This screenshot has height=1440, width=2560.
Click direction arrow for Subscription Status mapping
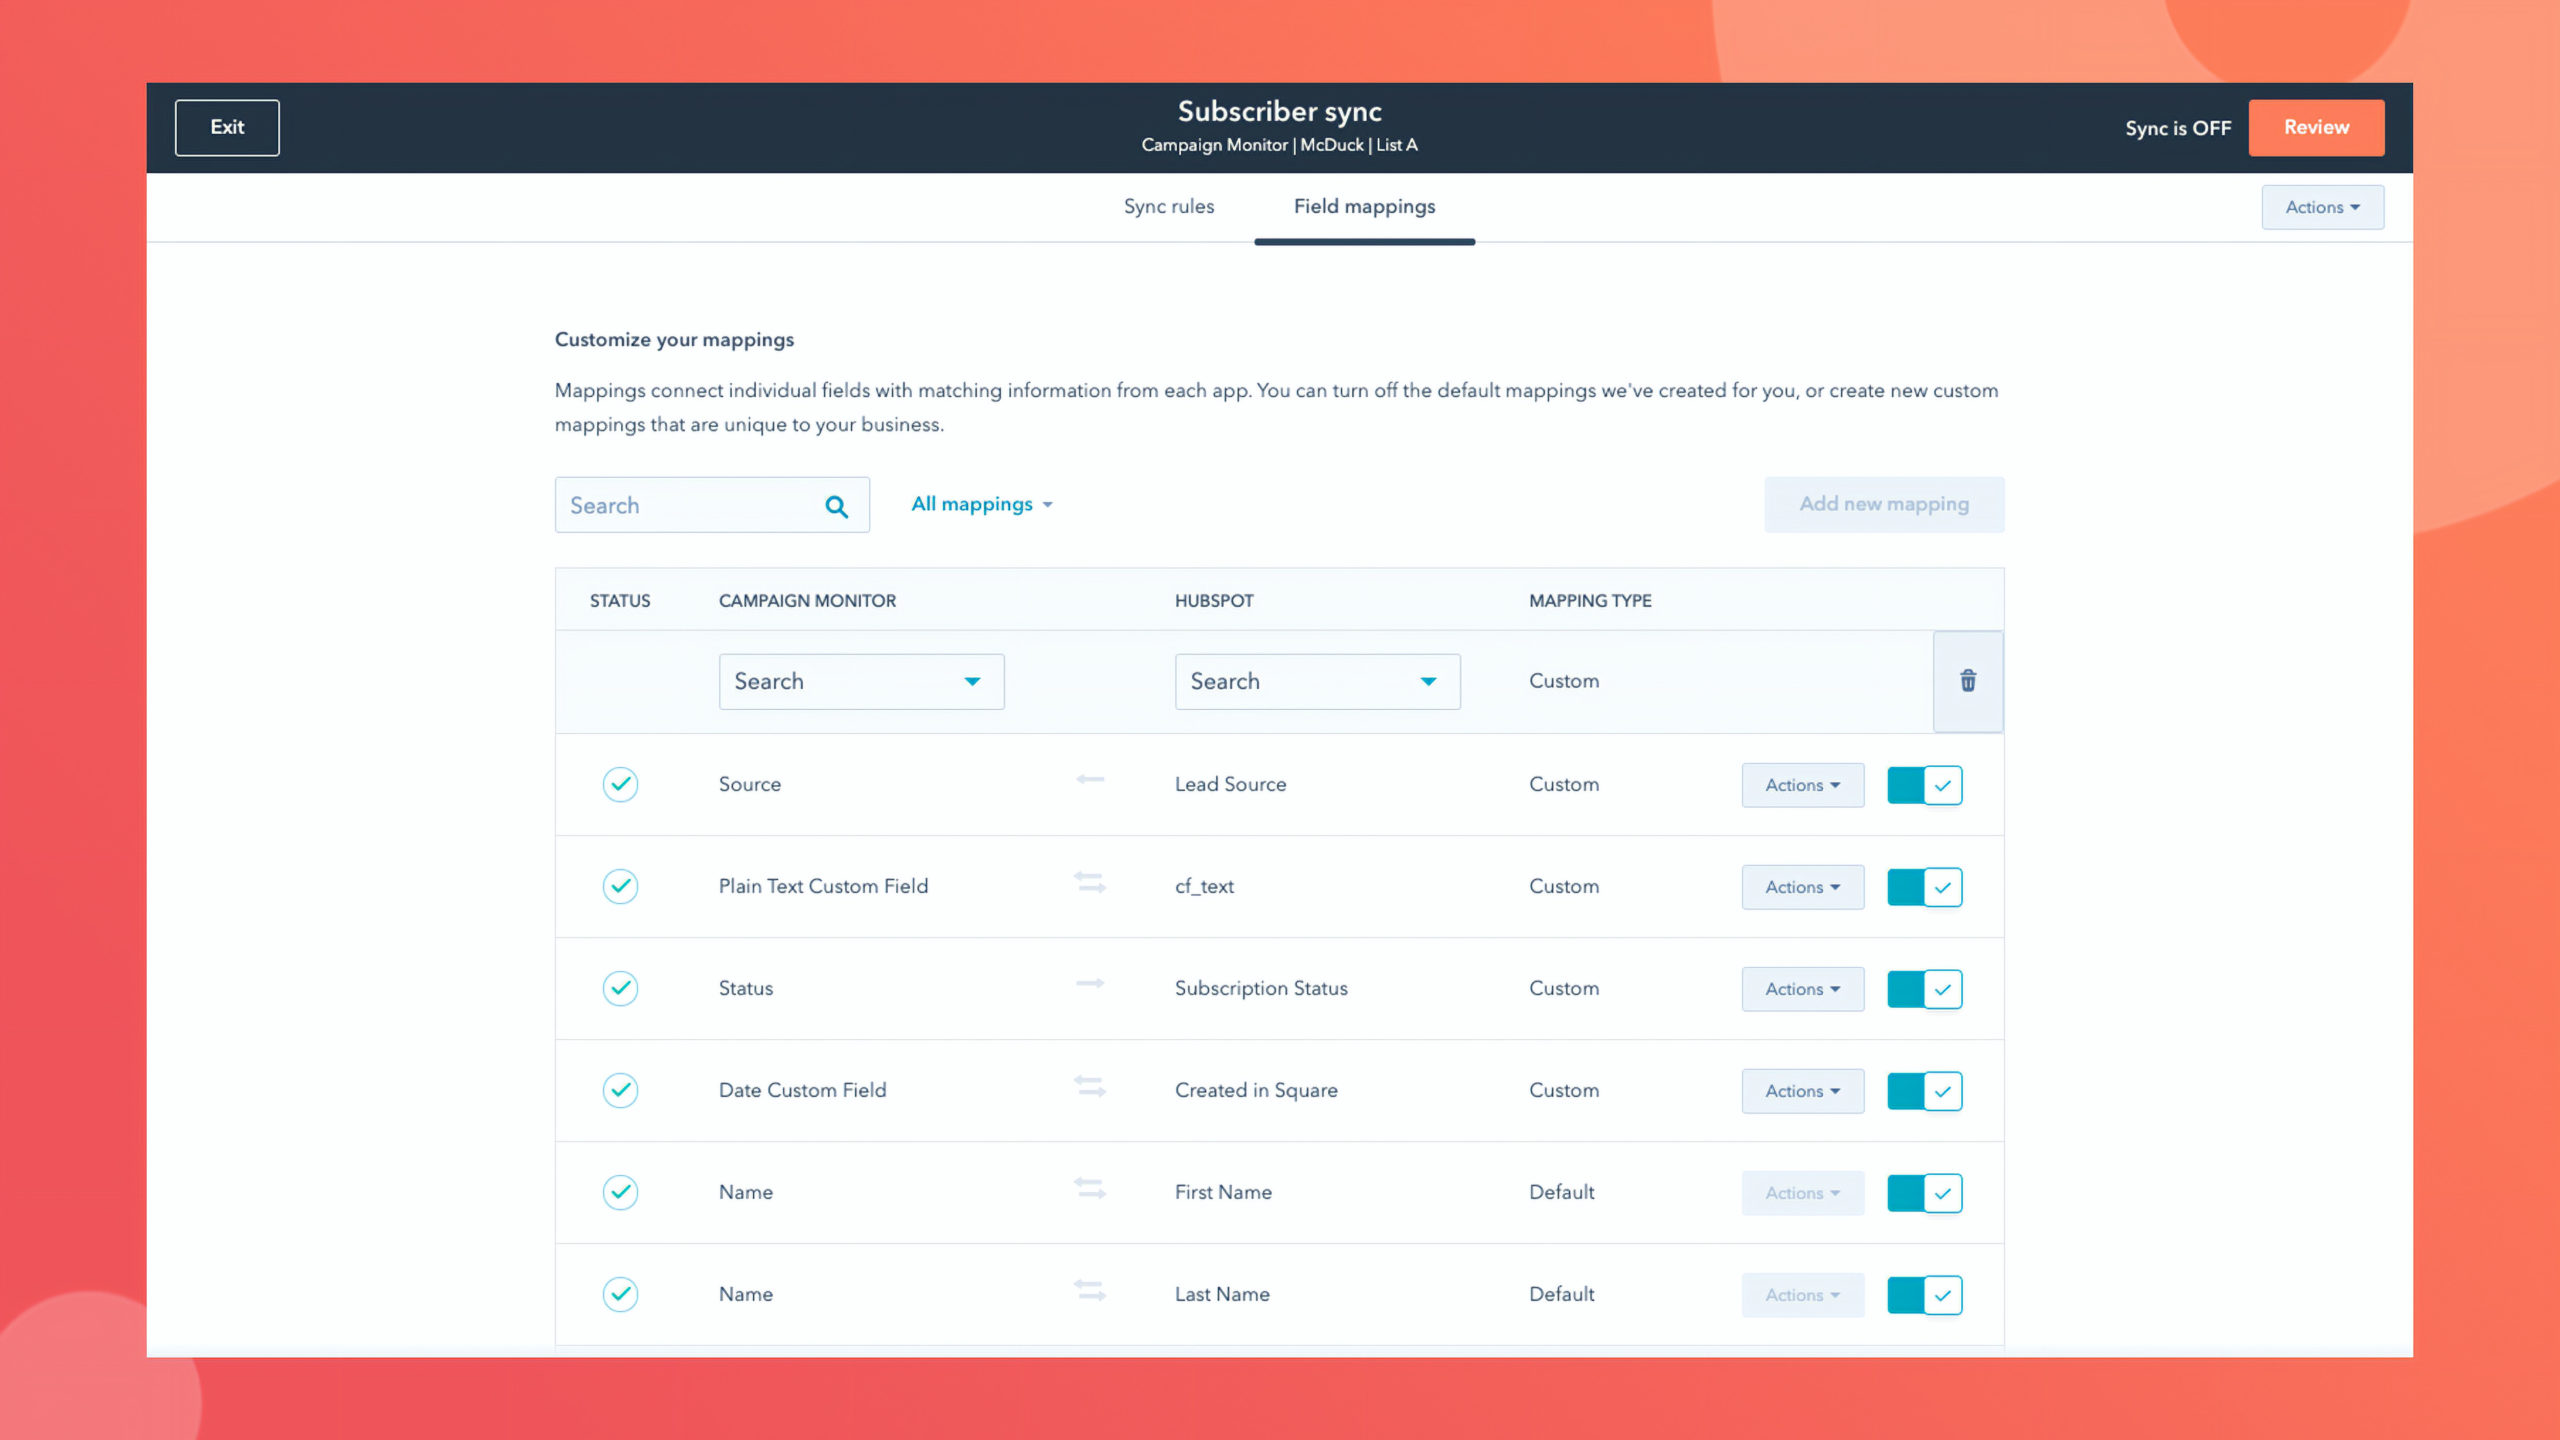(1090, 984)
